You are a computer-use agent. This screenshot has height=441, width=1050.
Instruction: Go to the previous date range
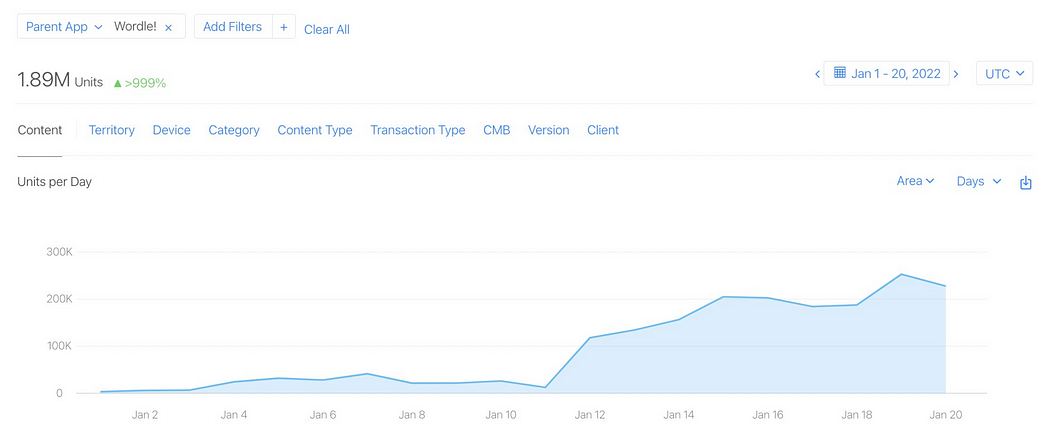pos(817,74)
